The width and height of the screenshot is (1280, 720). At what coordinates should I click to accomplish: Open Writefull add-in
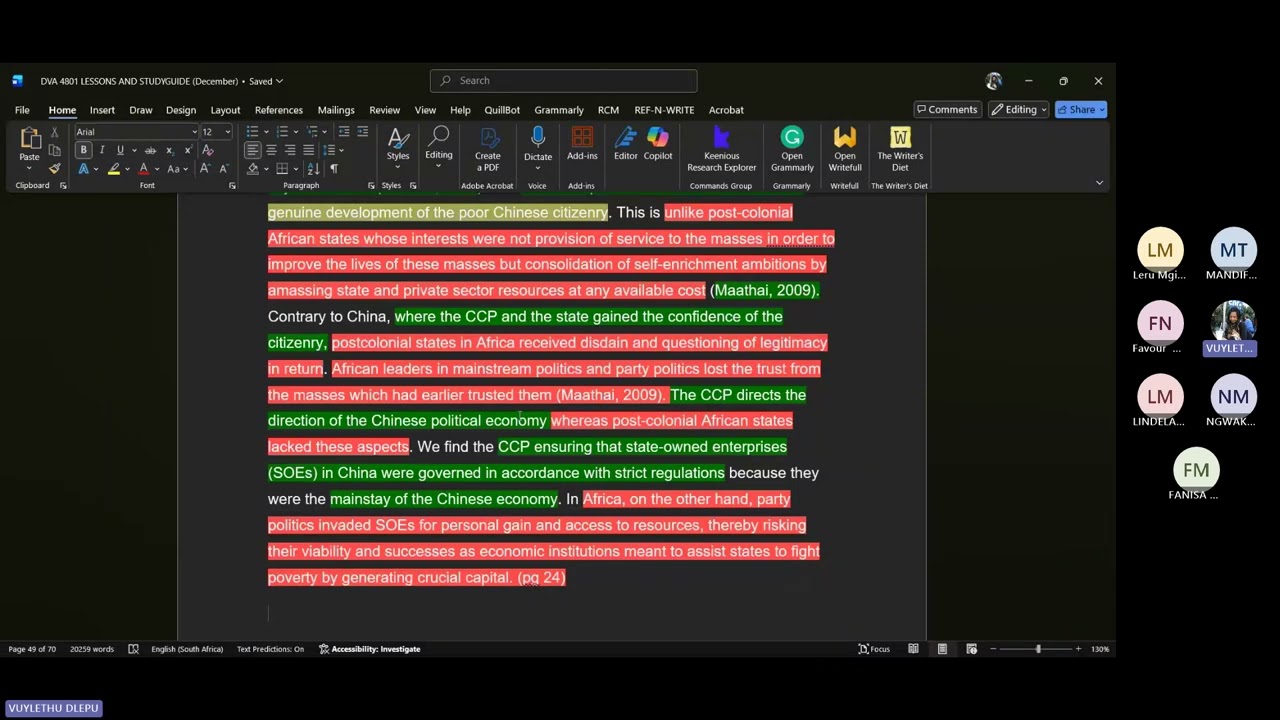coord(845,150)
